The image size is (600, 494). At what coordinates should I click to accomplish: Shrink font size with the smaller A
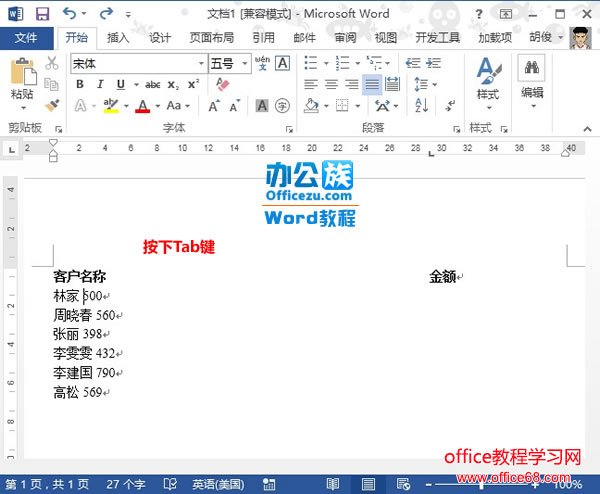point(235,106)
